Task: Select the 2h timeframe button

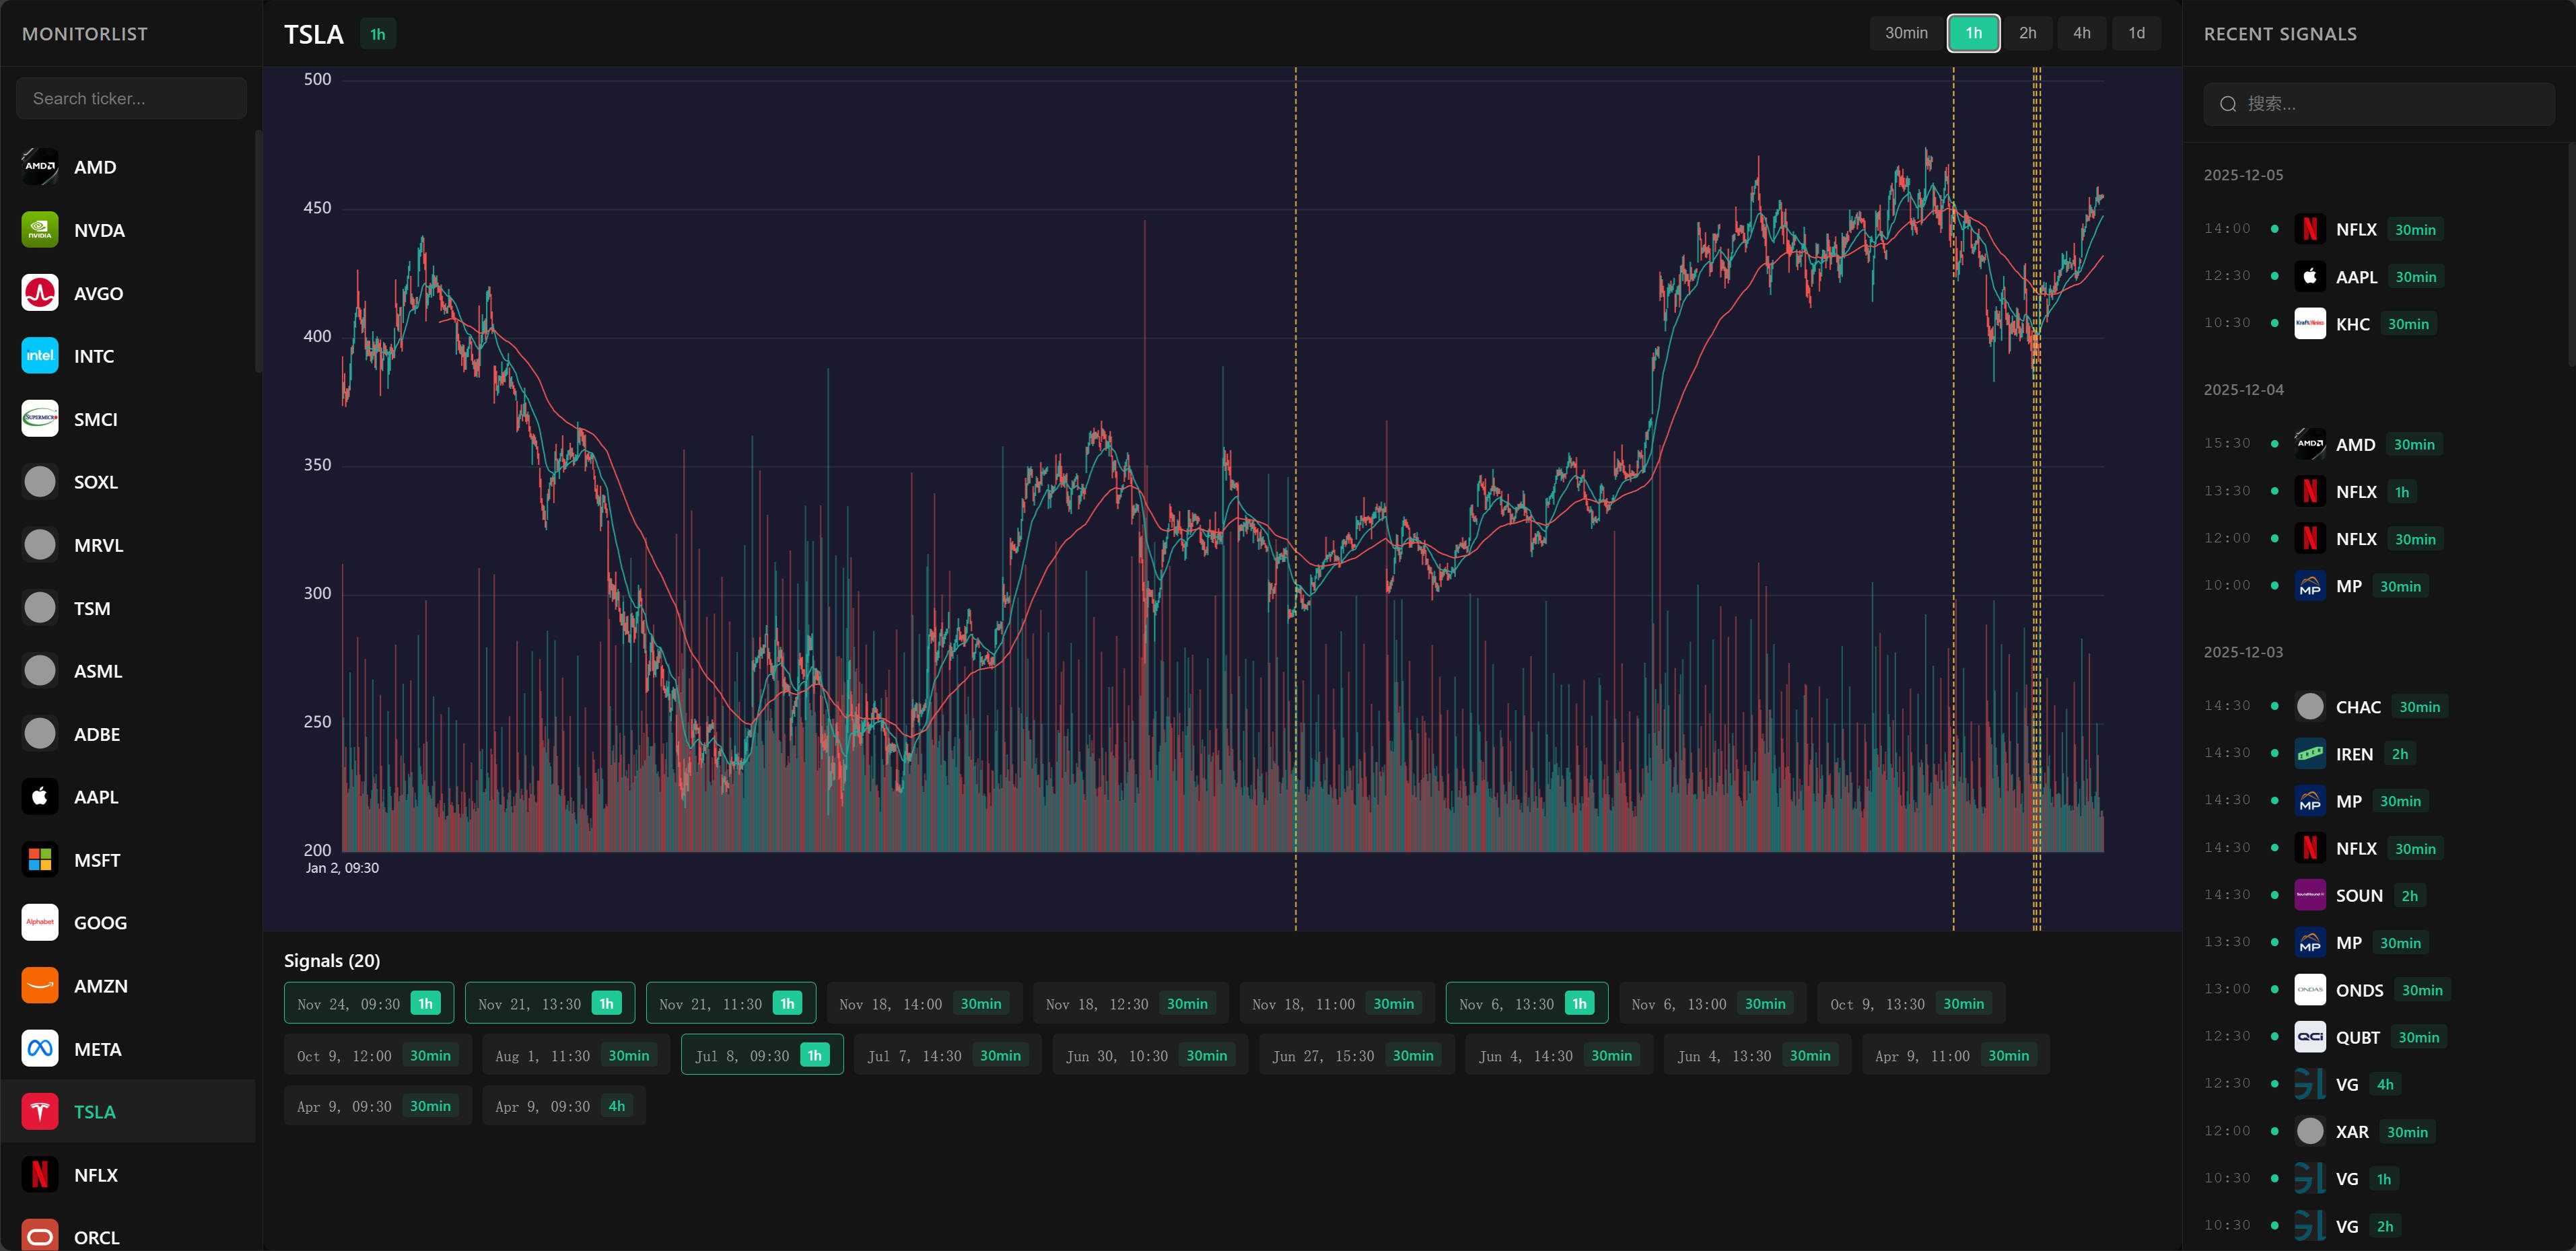Action: point(2027,33)
